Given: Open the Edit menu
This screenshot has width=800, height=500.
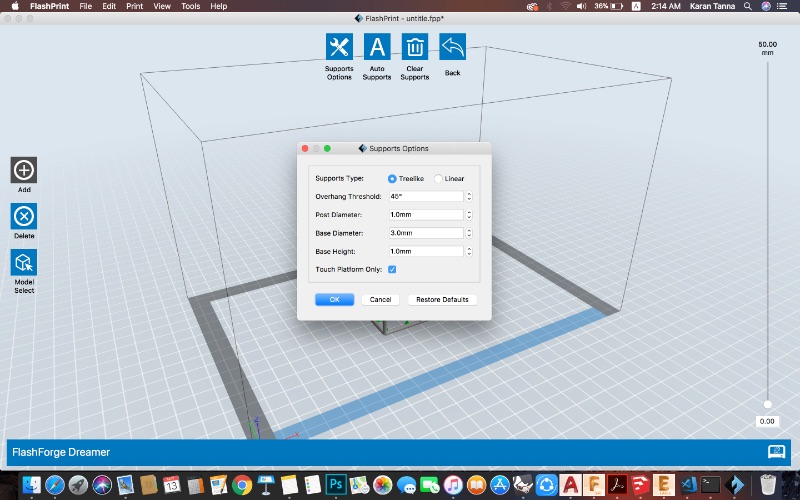Looking at the screenshot, I should (109, 6).
